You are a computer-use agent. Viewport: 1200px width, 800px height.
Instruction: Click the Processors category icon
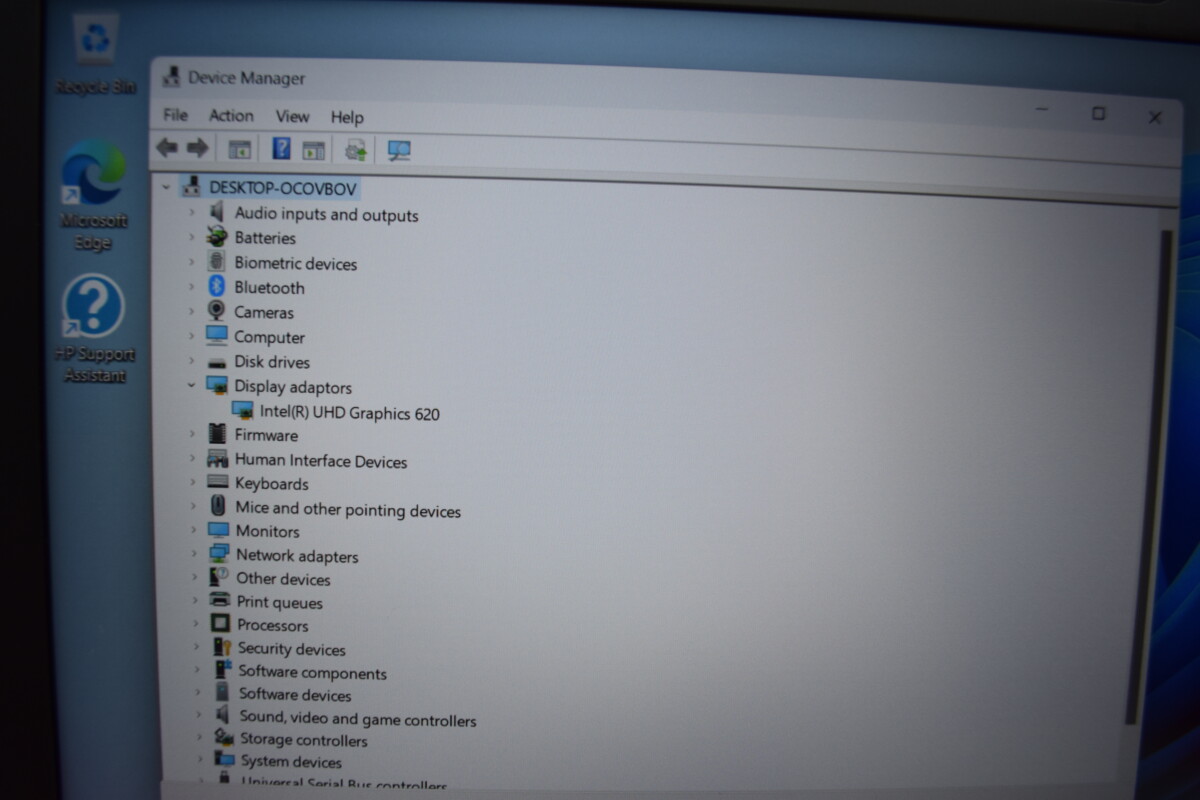pos(221,624)
